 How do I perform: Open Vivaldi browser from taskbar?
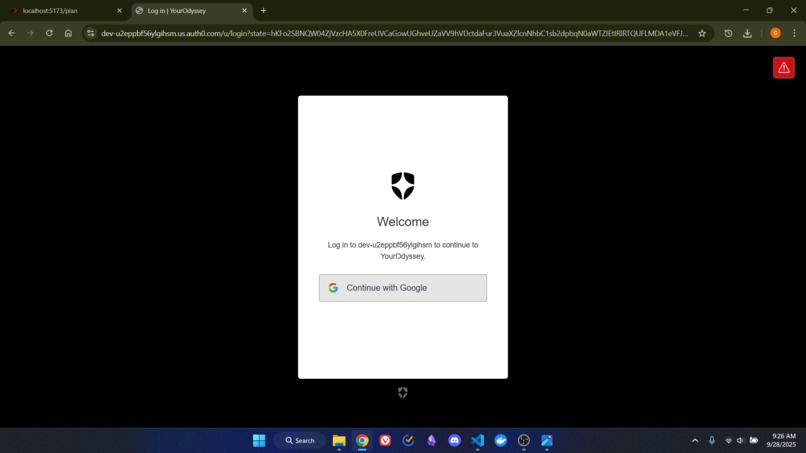pyautogui.click(x=385, y=441)
